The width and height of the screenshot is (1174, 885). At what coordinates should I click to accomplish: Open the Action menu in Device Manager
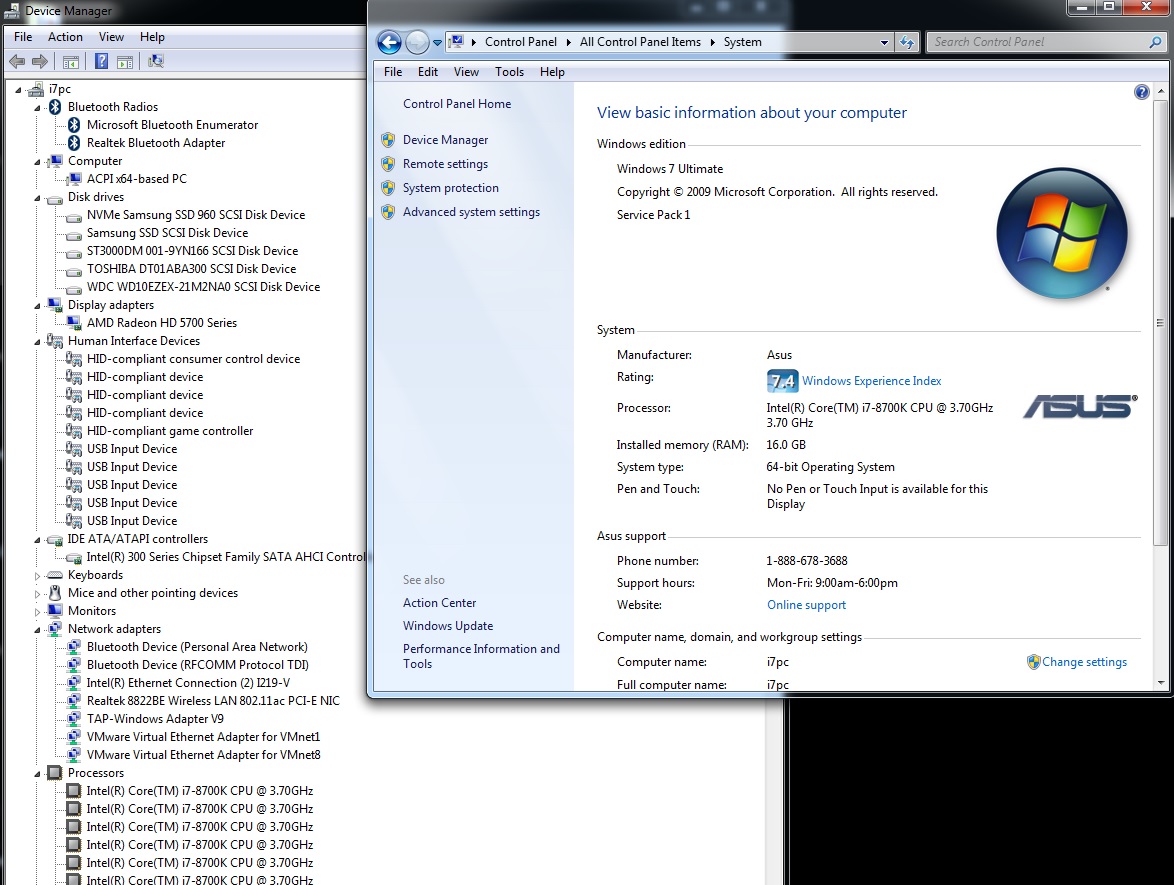coord(65,37)
